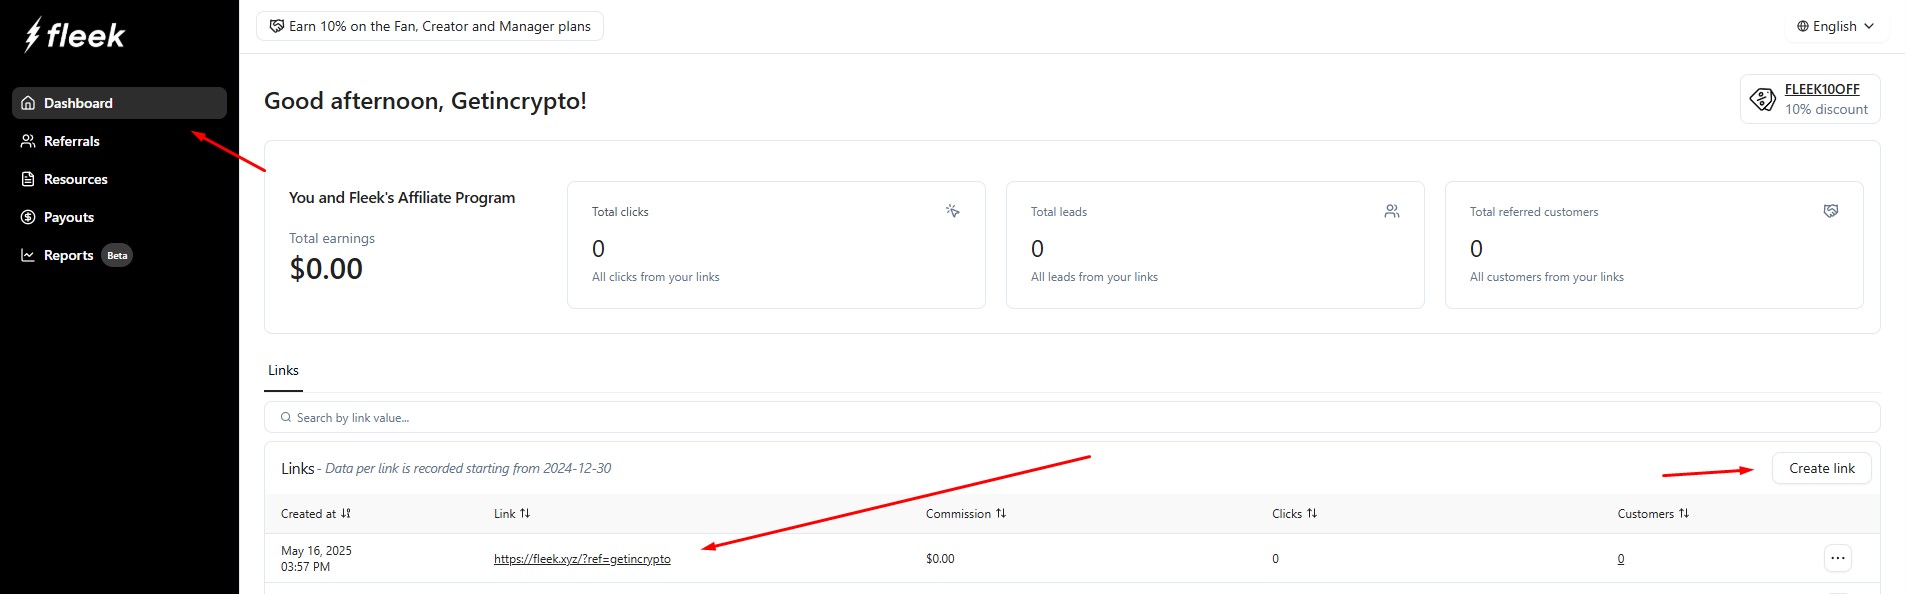Open the English language dropdown

(1835, 26)
